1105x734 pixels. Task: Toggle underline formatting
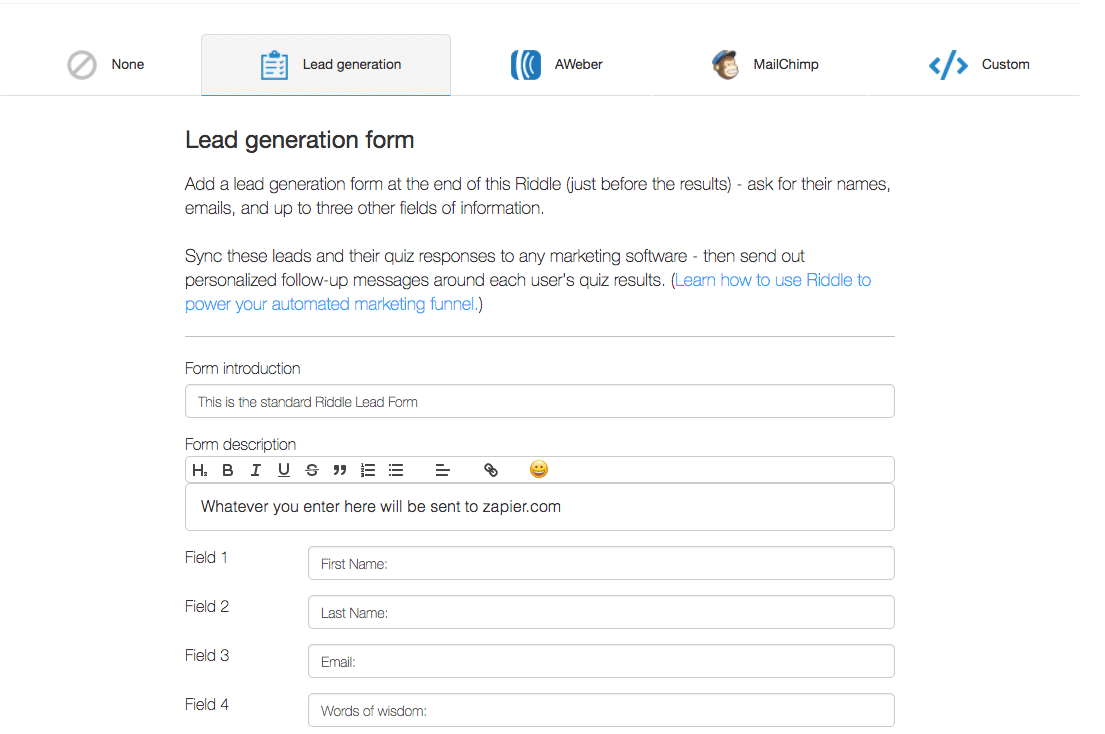coord(283,470)
